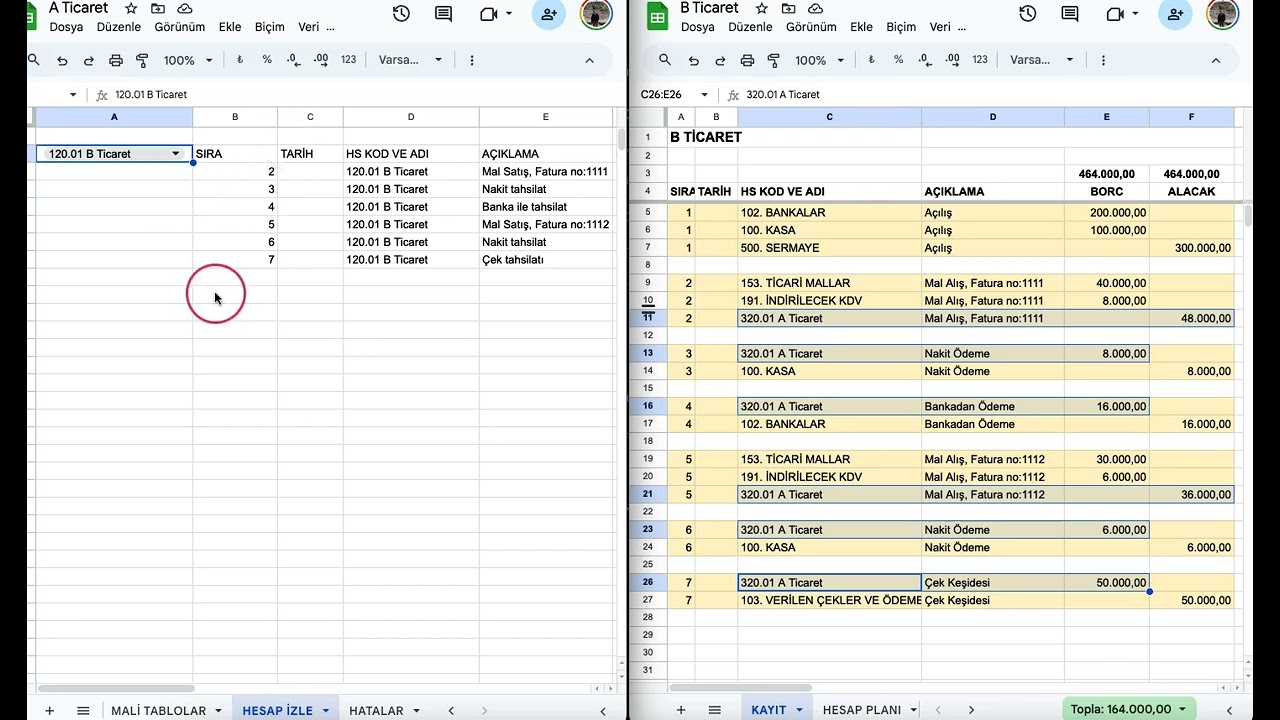Open font dropdown Varsa... in B Ticaret
This screenshot has height=720, width=1280.
click(1041, 60)
